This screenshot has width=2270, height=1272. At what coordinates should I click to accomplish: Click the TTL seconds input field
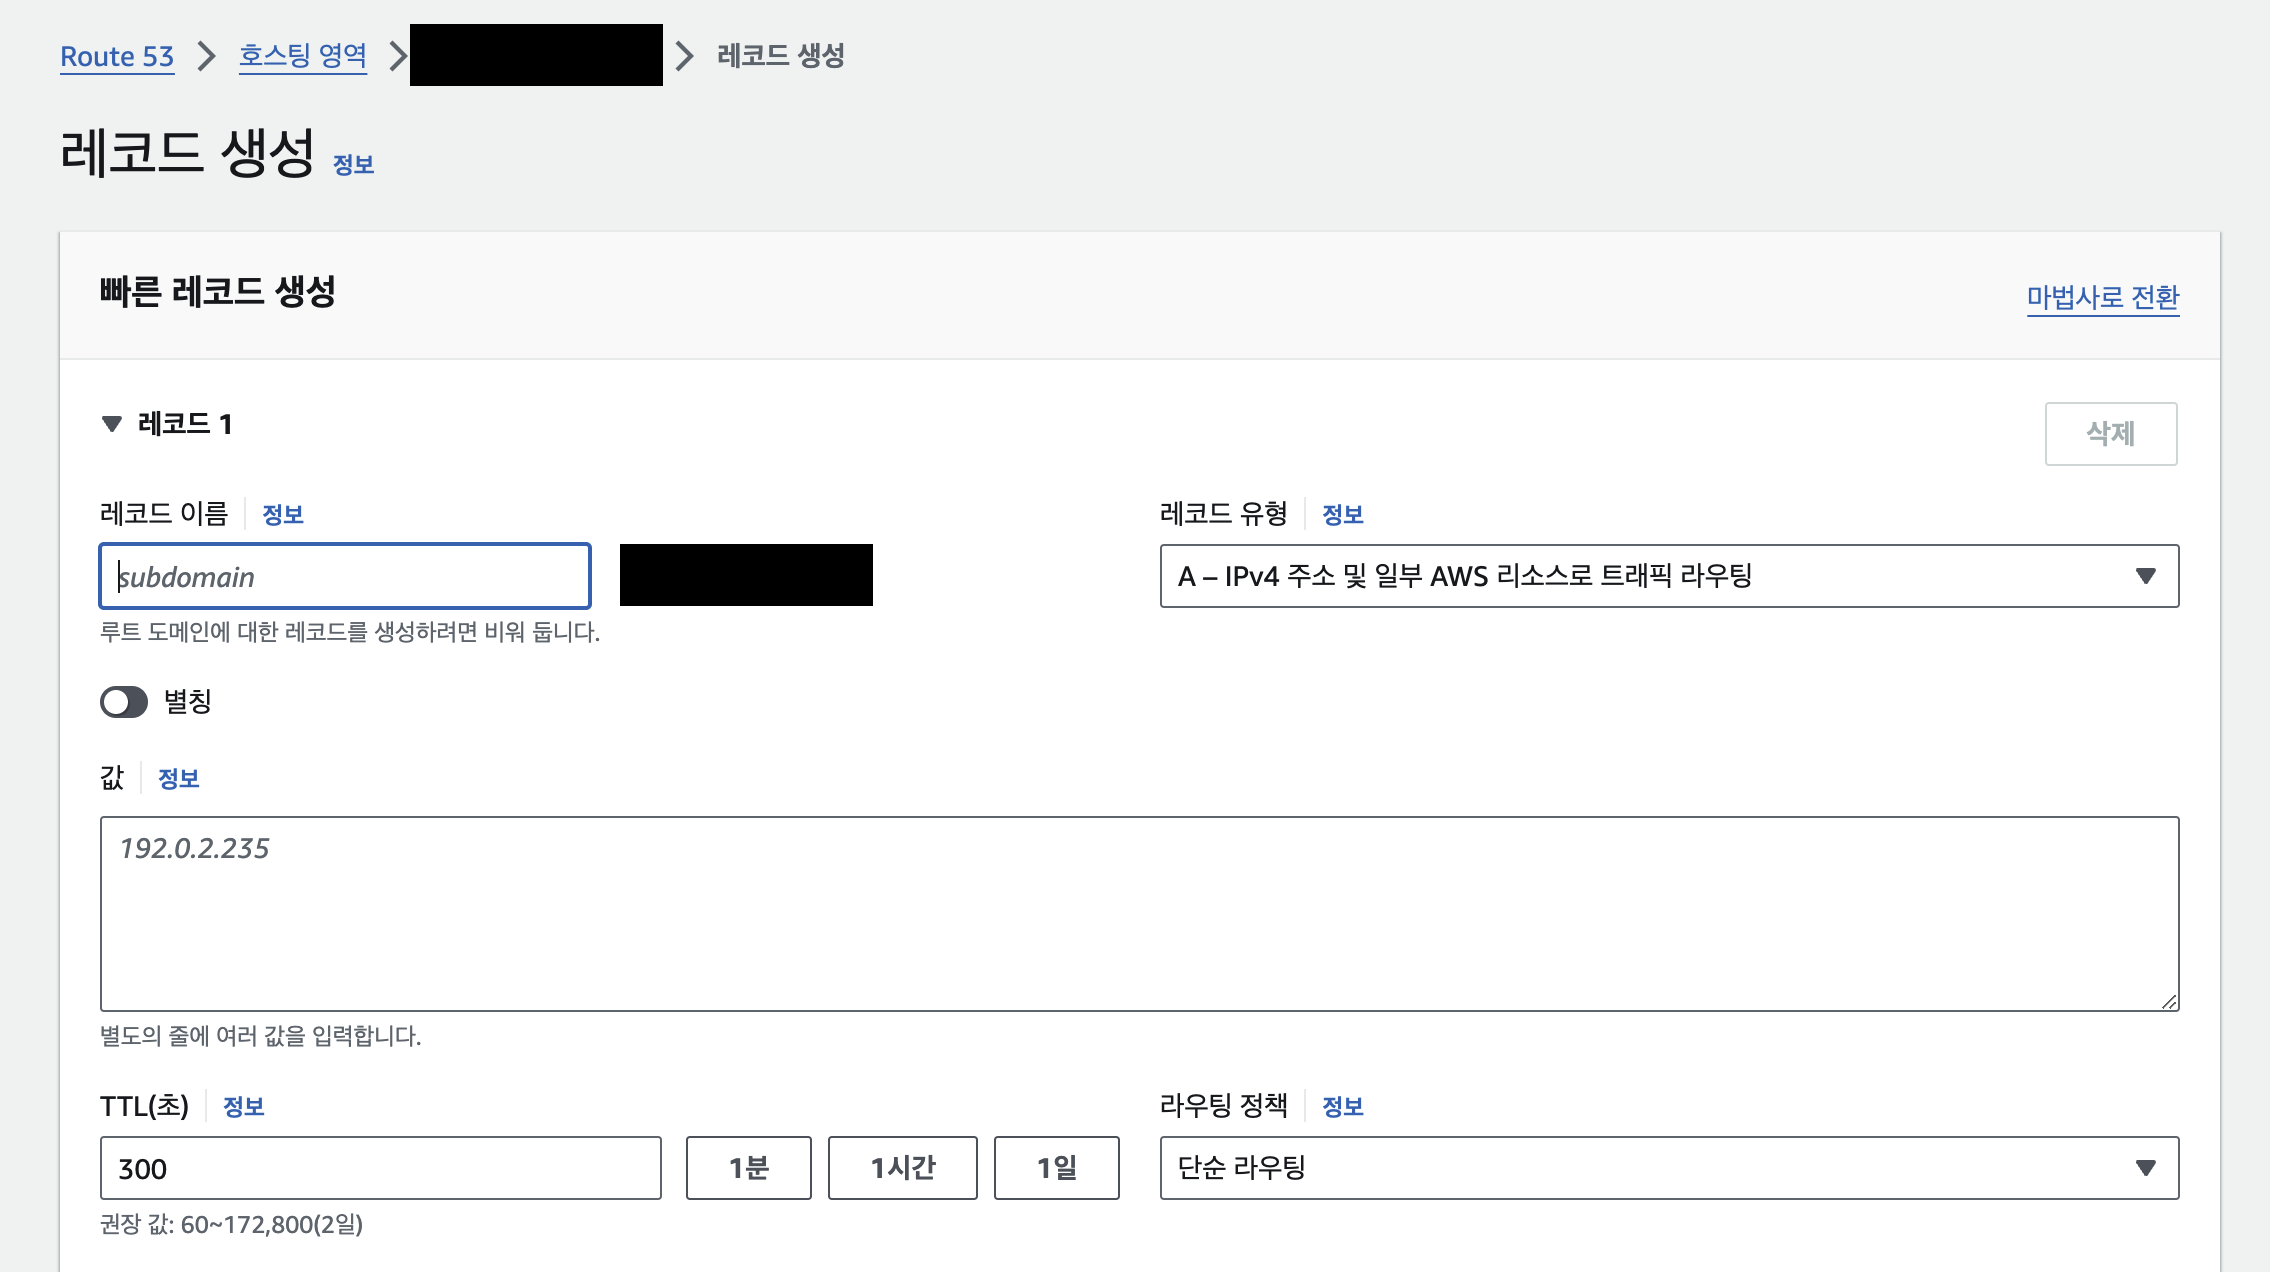click(380, 1168)
